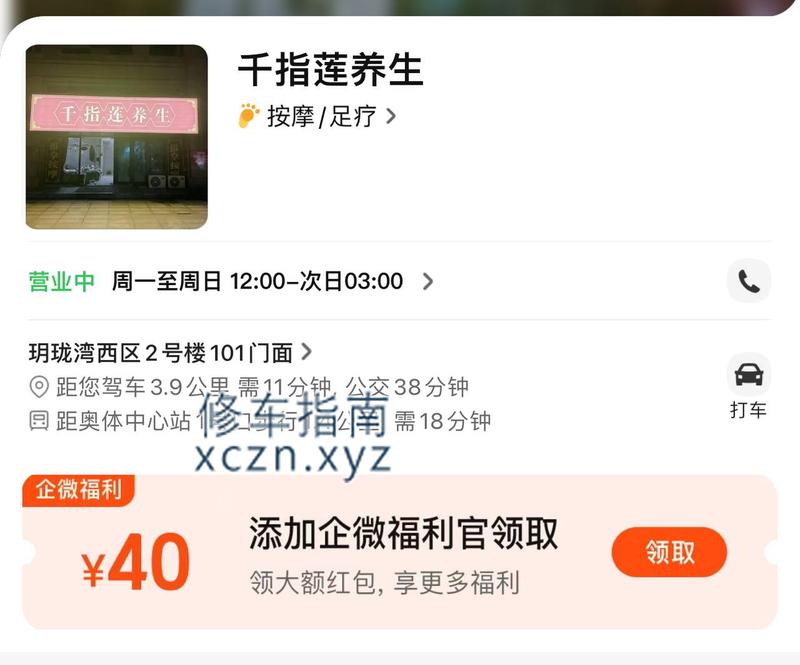This screenshot has height=665, width=800.
Task: Expand the business hours chevron
Action: (428, 281)
